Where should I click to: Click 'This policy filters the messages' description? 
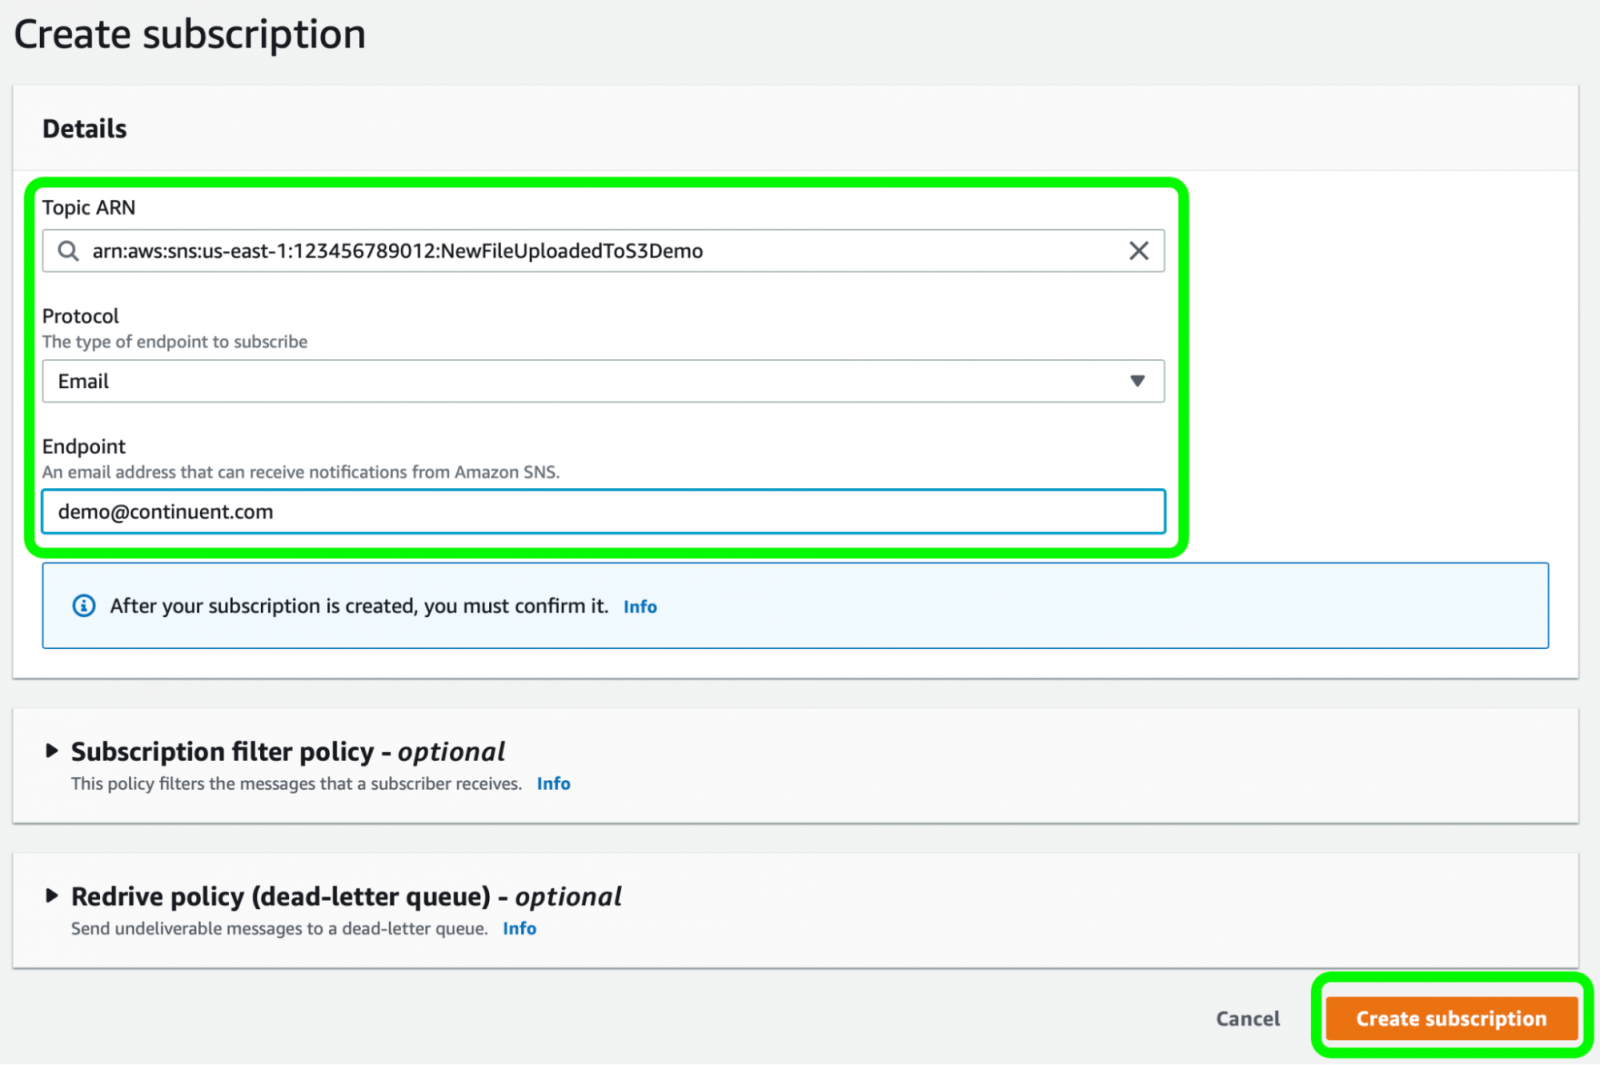(296, 784)
